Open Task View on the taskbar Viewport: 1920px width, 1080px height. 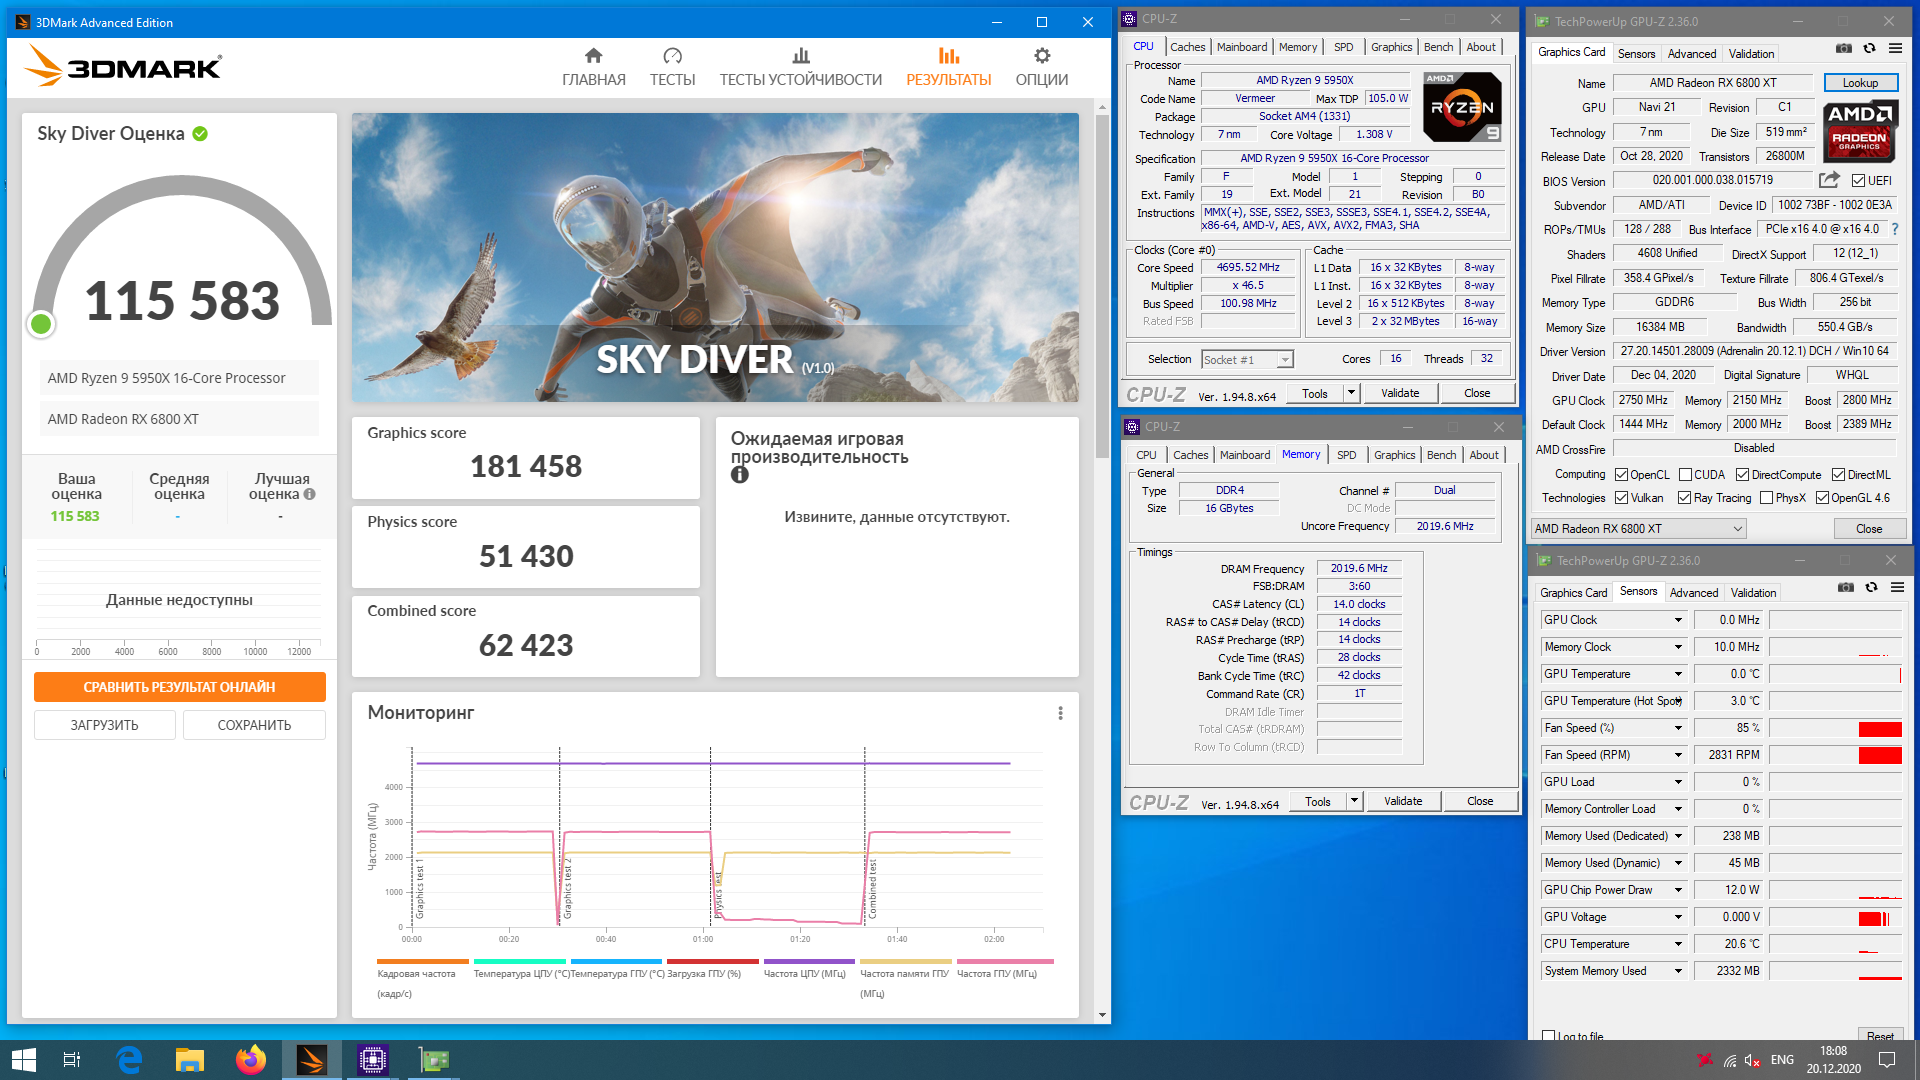click(x=72, y=1060)
